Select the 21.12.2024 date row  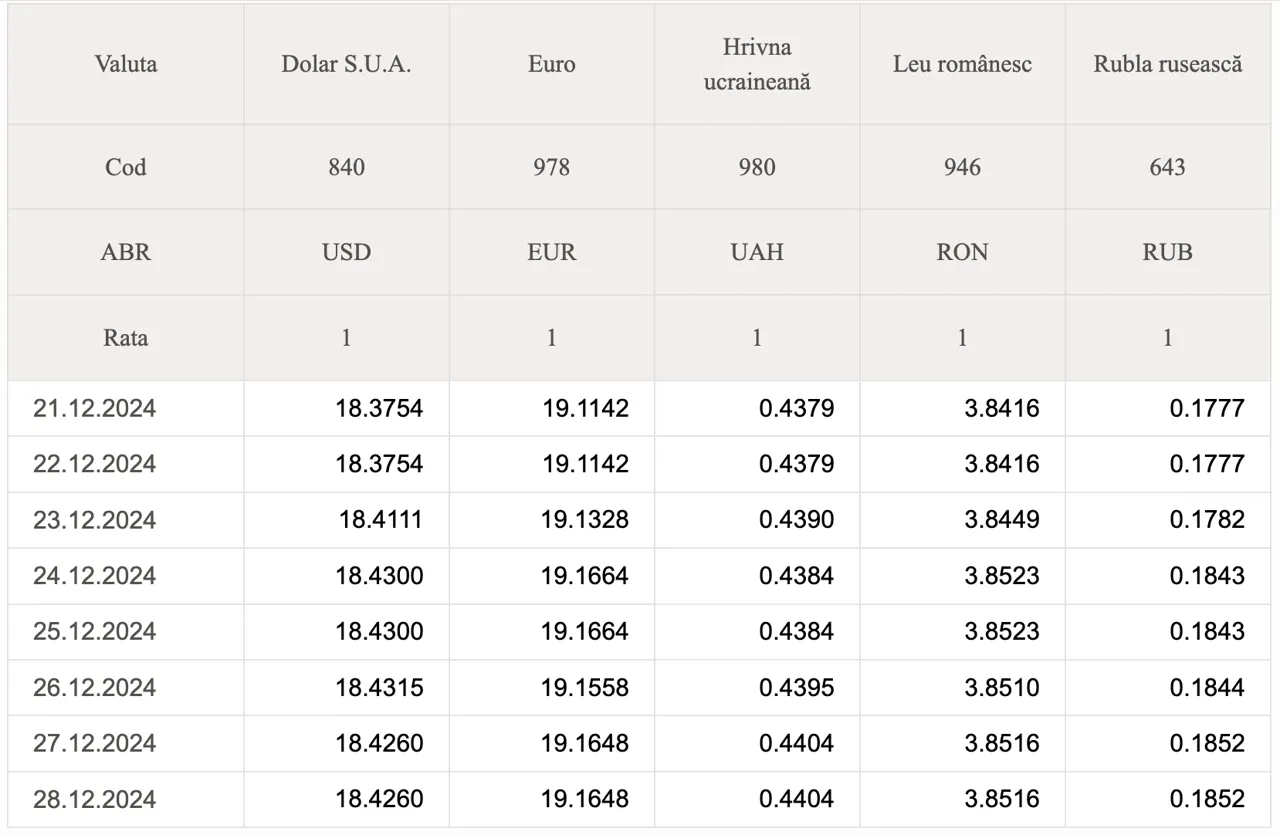pyautogui.click(x=639, y=408)
